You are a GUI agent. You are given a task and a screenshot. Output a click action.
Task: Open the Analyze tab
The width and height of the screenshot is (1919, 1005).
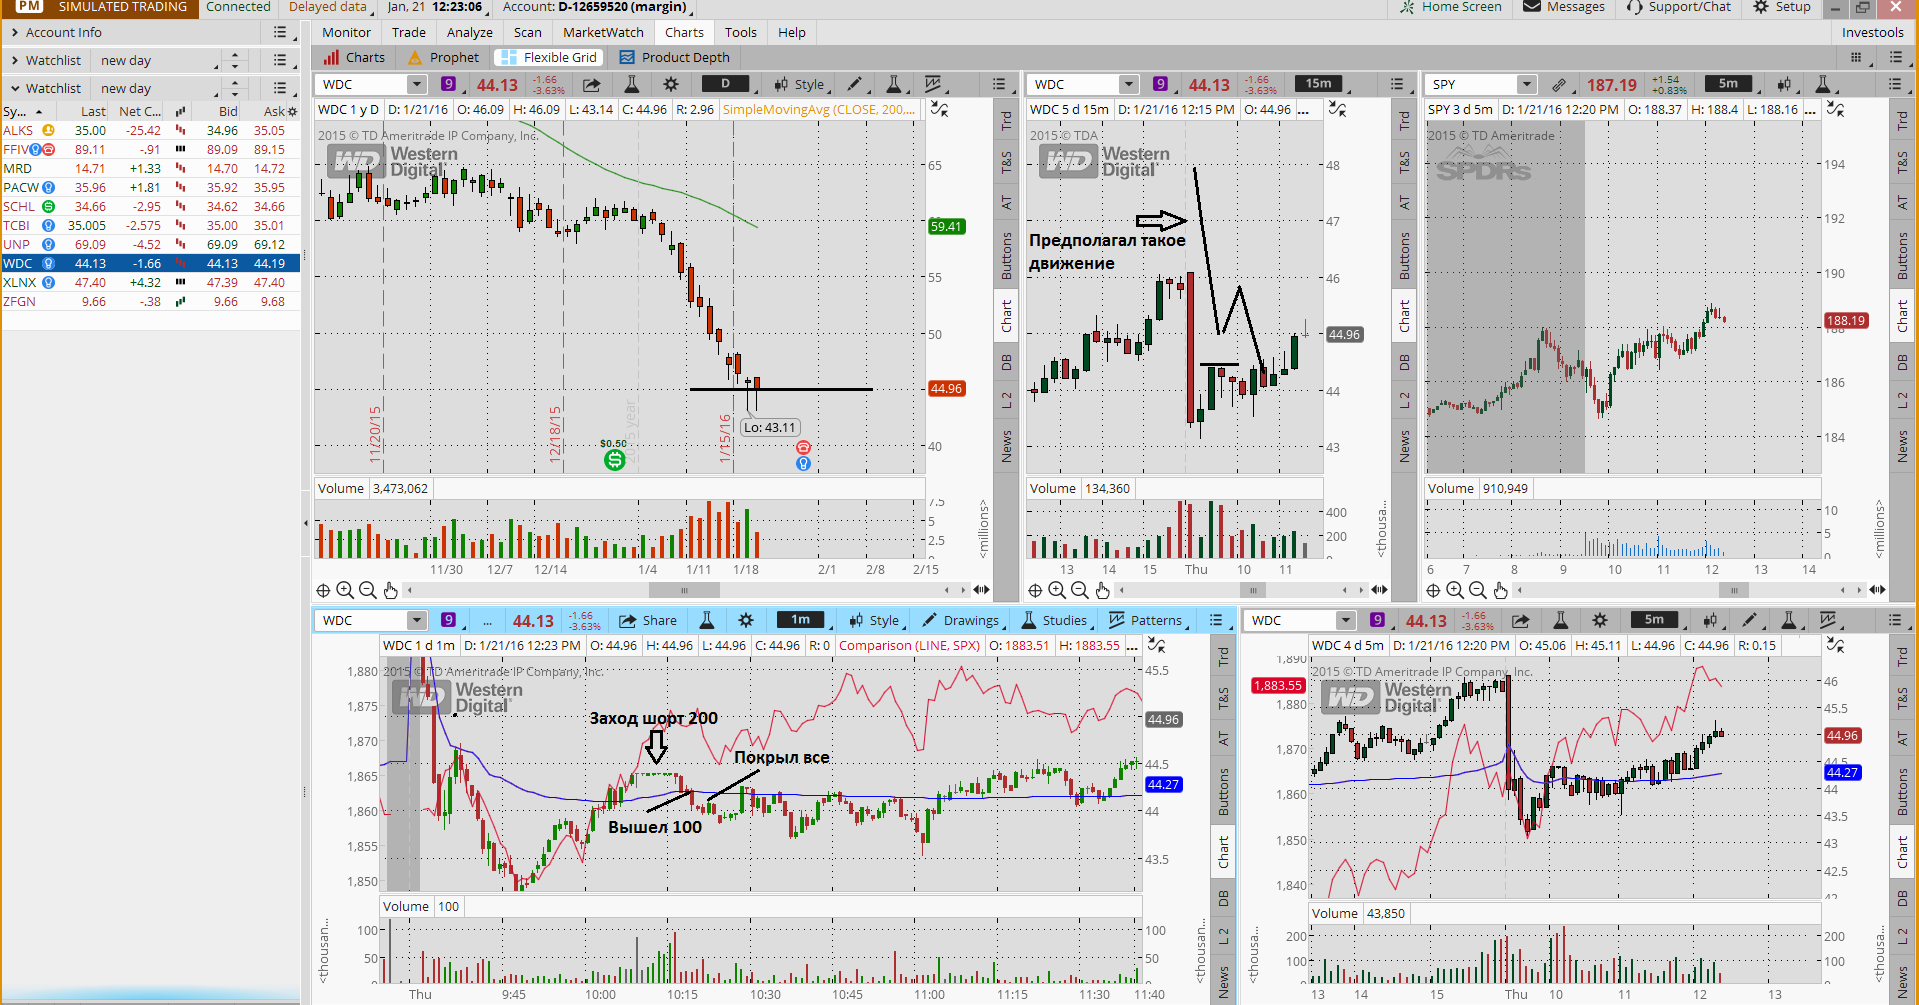(470, 33)
